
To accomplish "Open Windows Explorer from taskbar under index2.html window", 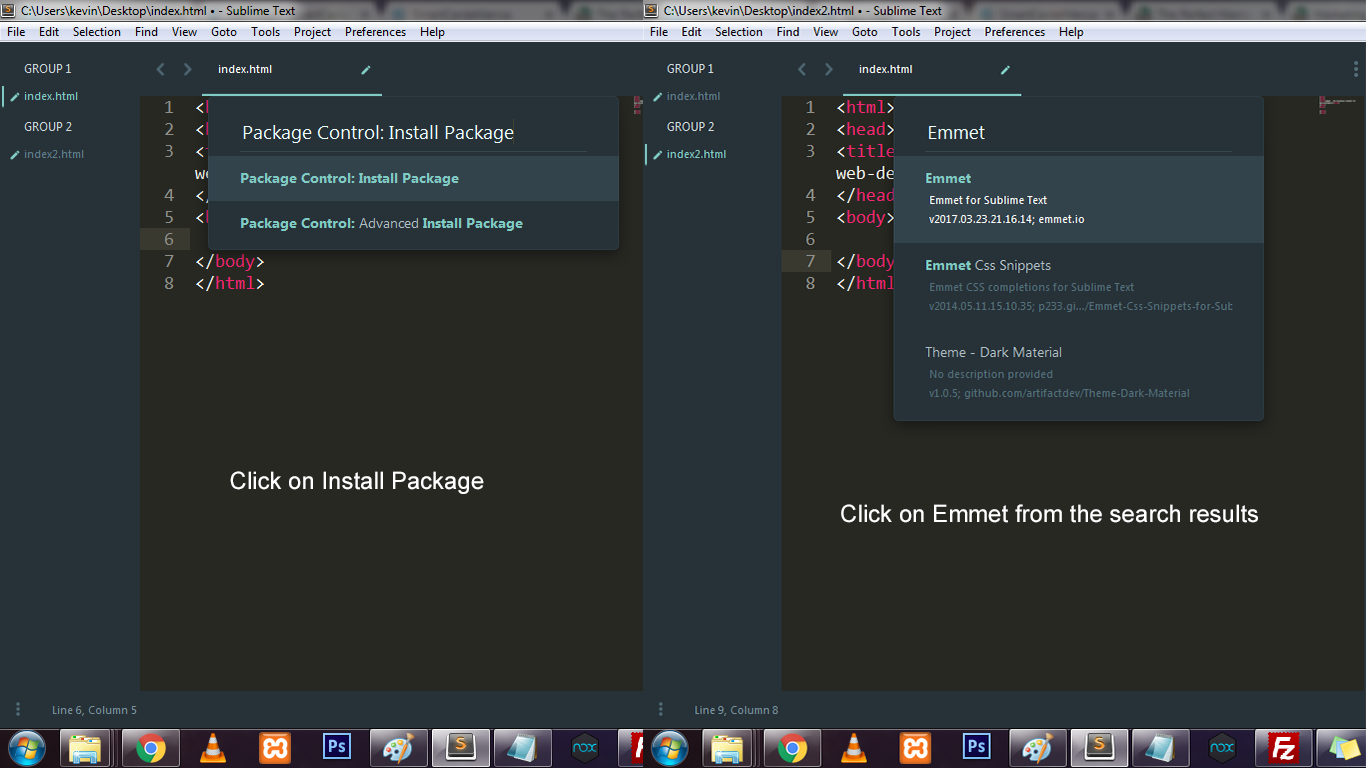I will [729, 747].
